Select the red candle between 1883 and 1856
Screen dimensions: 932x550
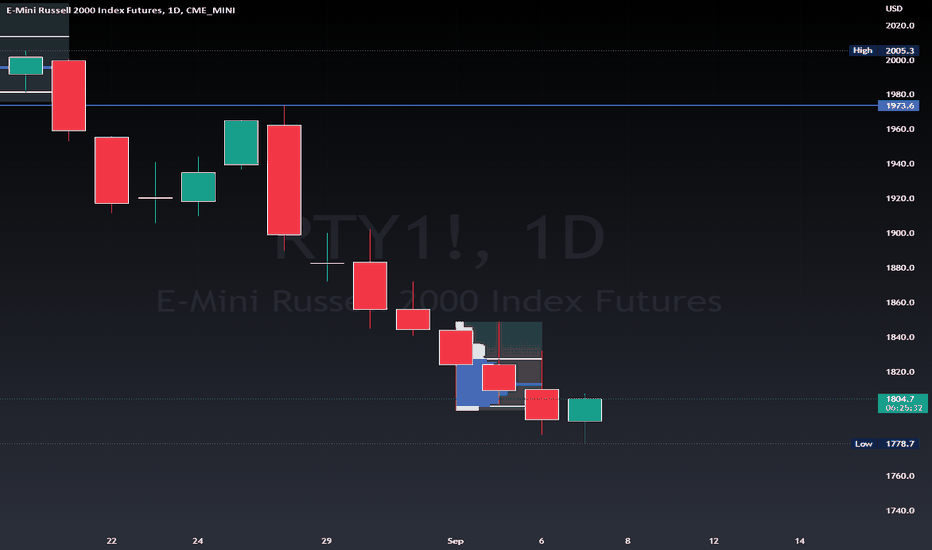(x=370, y=285)
